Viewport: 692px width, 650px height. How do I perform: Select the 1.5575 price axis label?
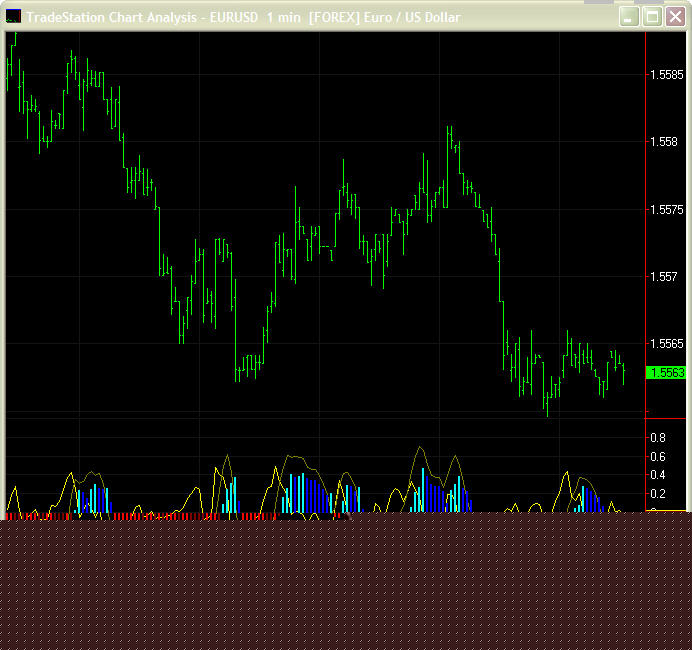click(667, 210)
